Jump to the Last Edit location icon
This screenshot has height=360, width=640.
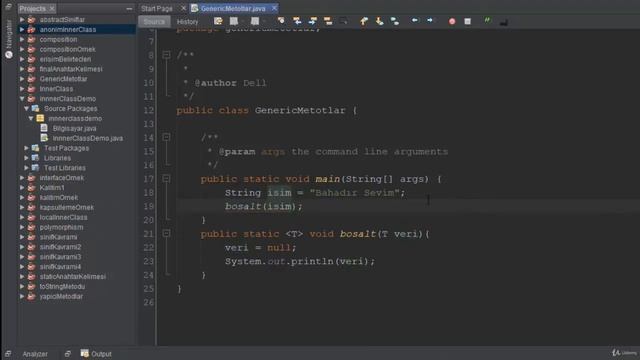point(218,21)
